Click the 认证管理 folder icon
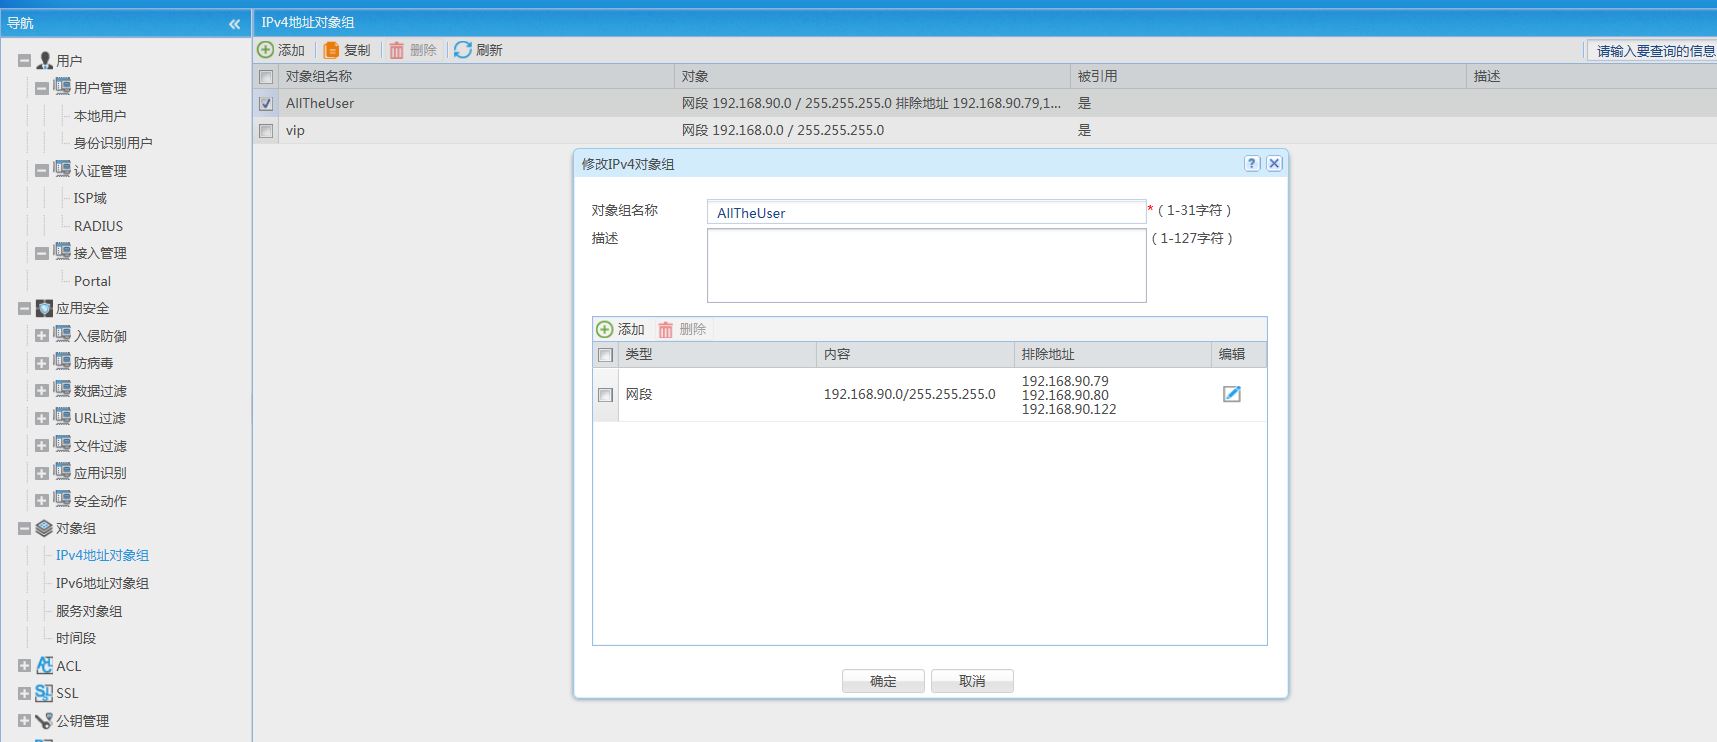 tap(62, 170)
